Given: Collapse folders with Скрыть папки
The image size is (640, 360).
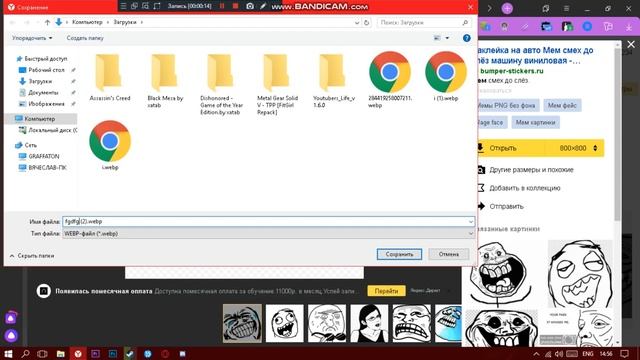Looking at the screenshot, I should tap(32, 256).
